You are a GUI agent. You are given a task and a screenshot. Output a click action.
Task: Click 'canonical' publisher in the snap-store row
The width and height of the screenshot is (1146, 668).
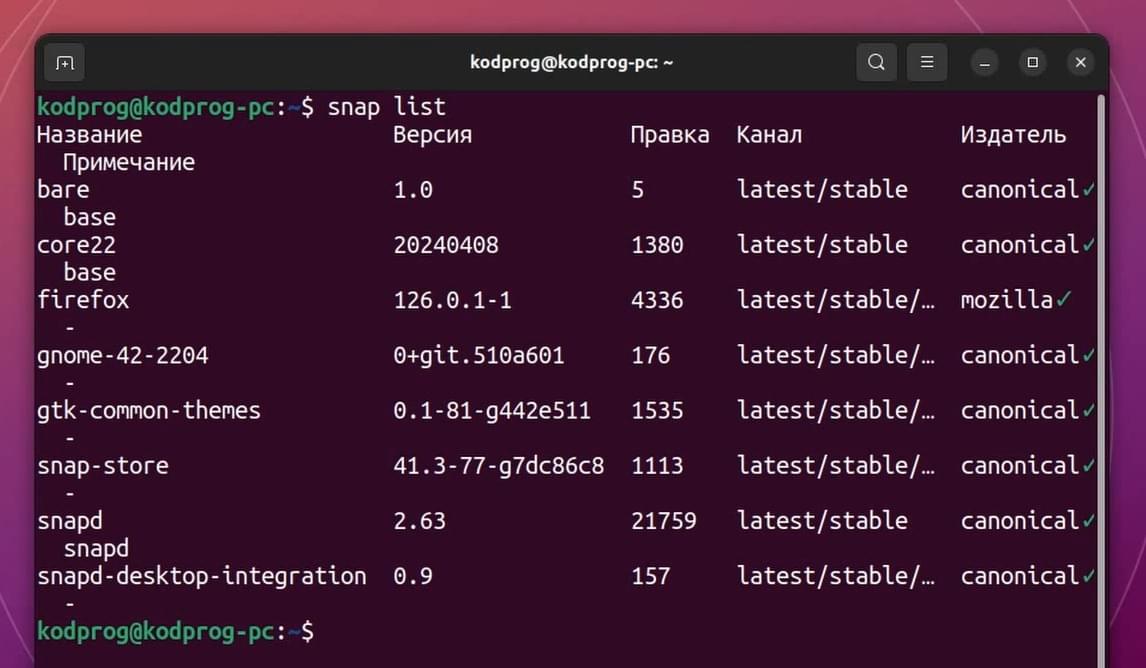click(x=1020, y=466)
